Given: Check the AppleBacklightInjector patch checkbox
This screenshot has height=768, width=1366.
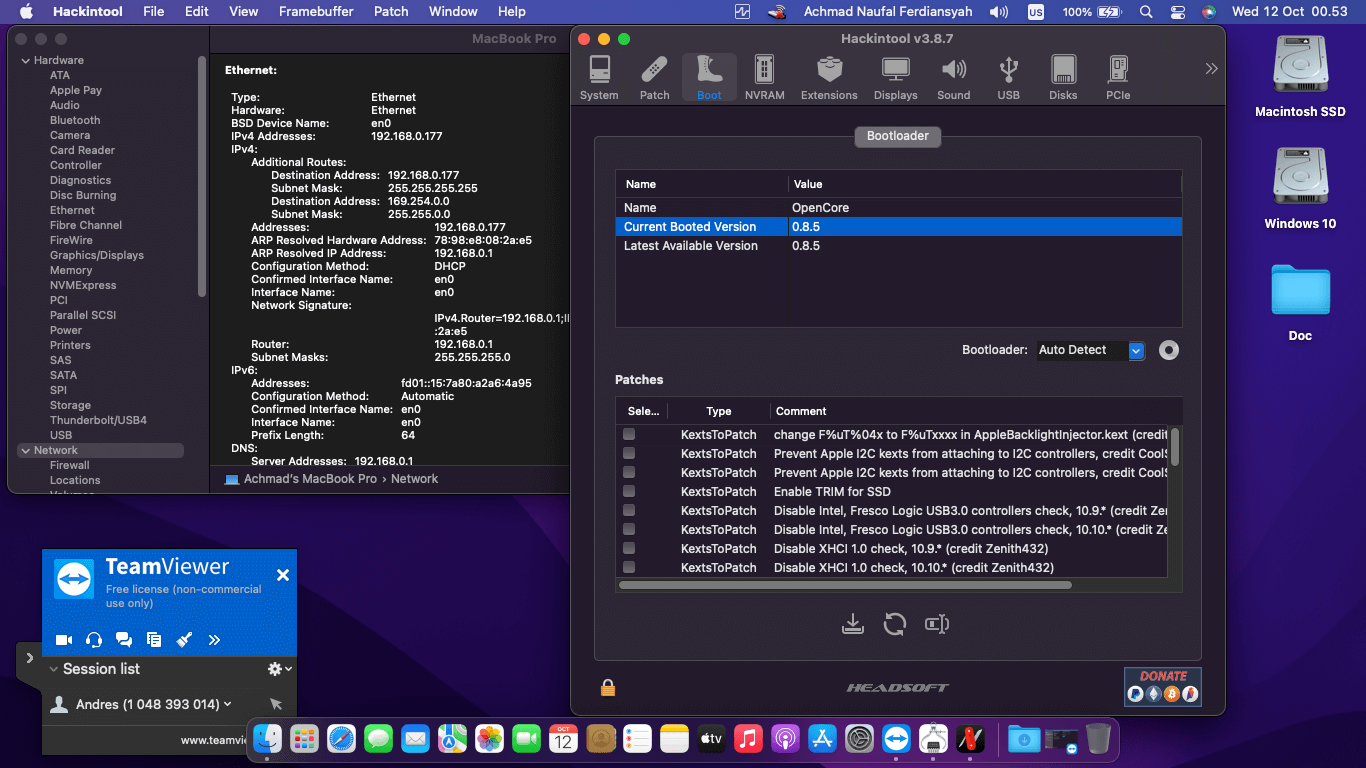Looking at the screenshot, I should (x=629, y=435).
